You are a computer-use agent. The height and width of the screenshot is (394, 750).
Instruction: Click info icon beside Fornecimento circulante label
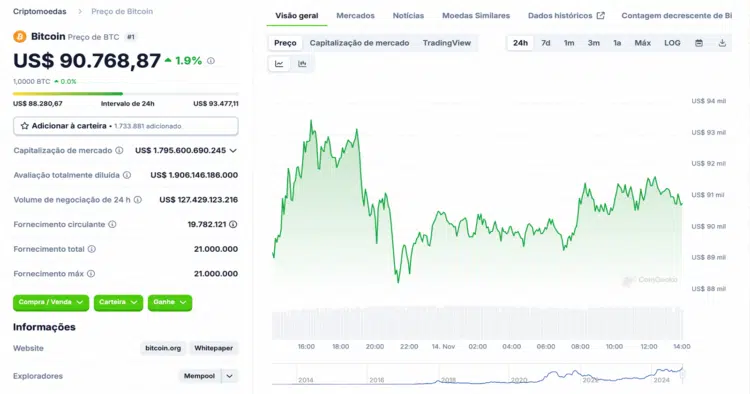point(112,224)
